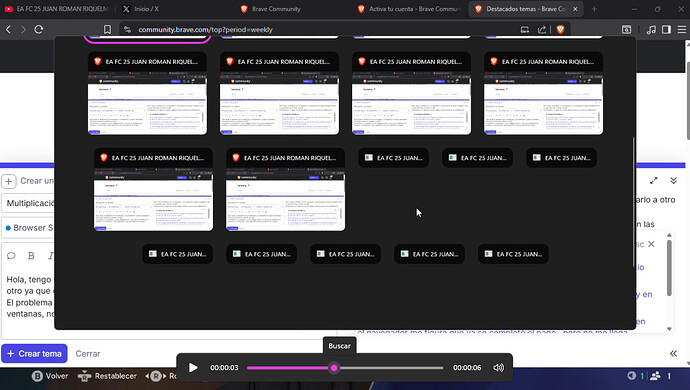The image size is (690, 390).
Task: Click the video progress slider handle
Action: pos(334,368)
